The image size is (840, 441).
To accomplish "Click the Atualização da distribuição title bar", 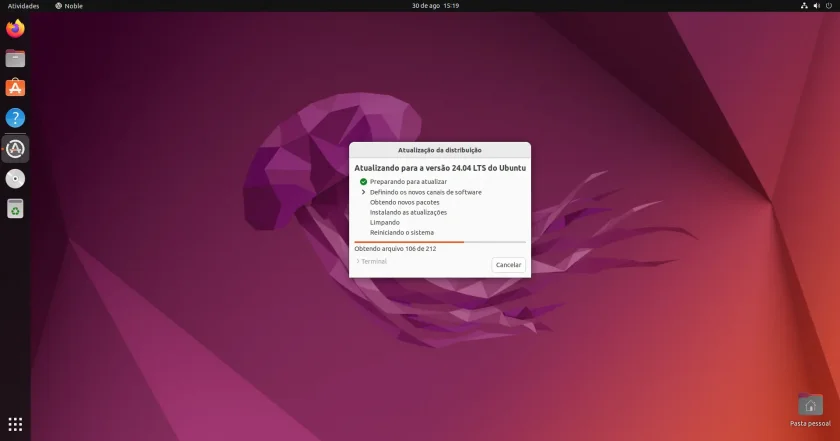I will pos(440,150).
